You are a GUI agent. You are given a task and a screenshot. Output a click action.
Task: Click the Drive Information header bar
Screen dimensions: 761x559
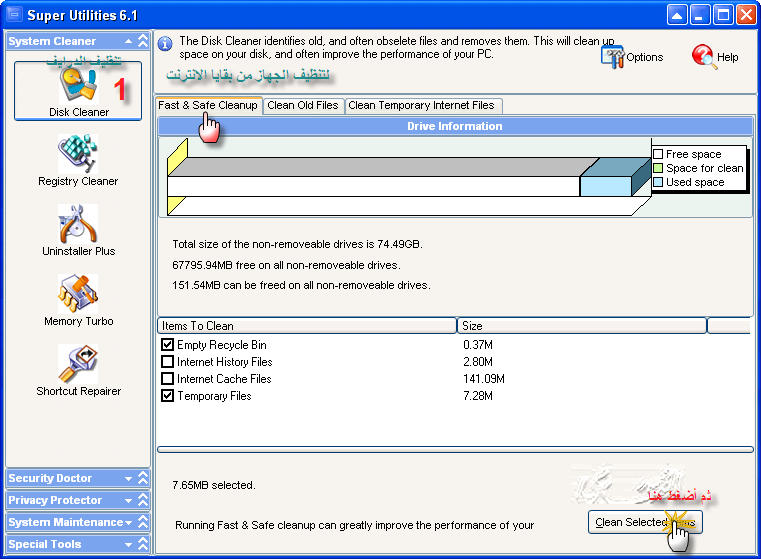[455, 126]
